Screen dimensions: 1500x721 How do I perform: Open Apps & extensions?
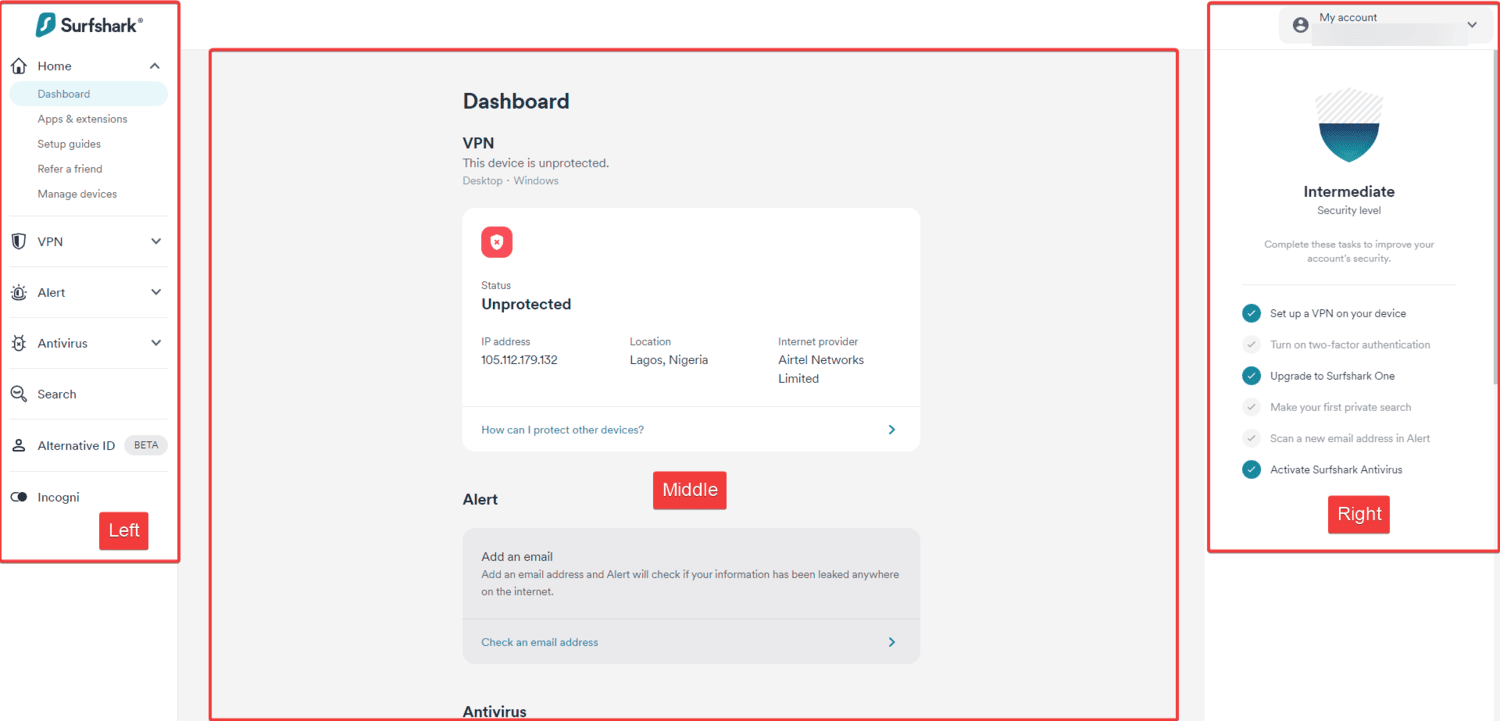point(82,119)
